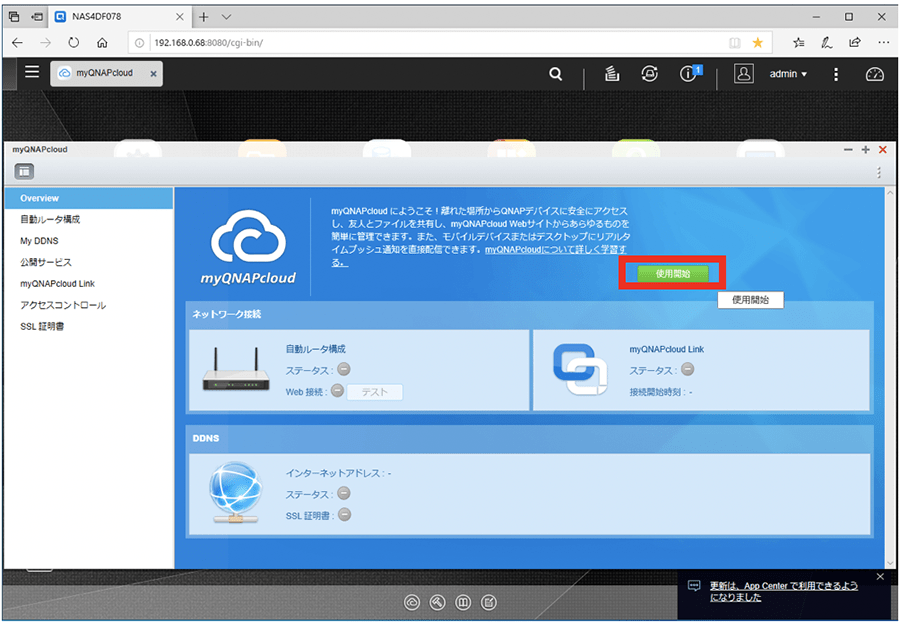Open the browser favorites hub icon
900x622 pixels.
click(x=798, y=43)
